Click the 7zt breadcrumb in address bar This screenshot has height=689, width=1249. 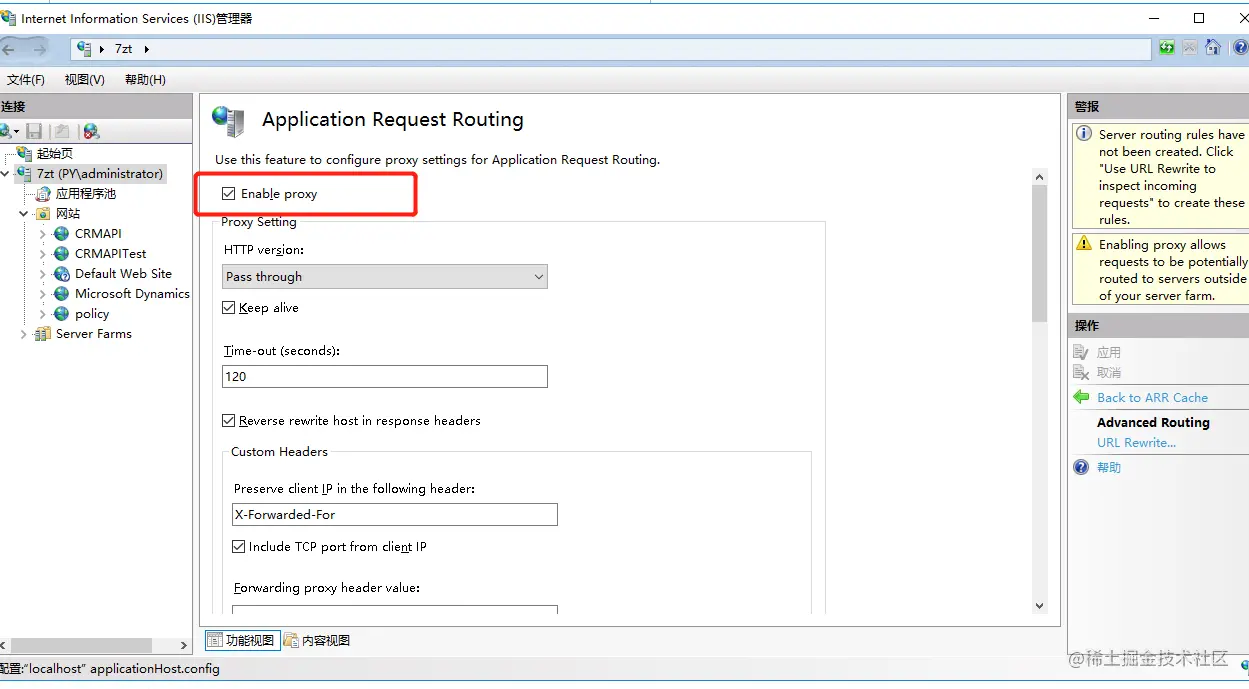tap(123, 48)
